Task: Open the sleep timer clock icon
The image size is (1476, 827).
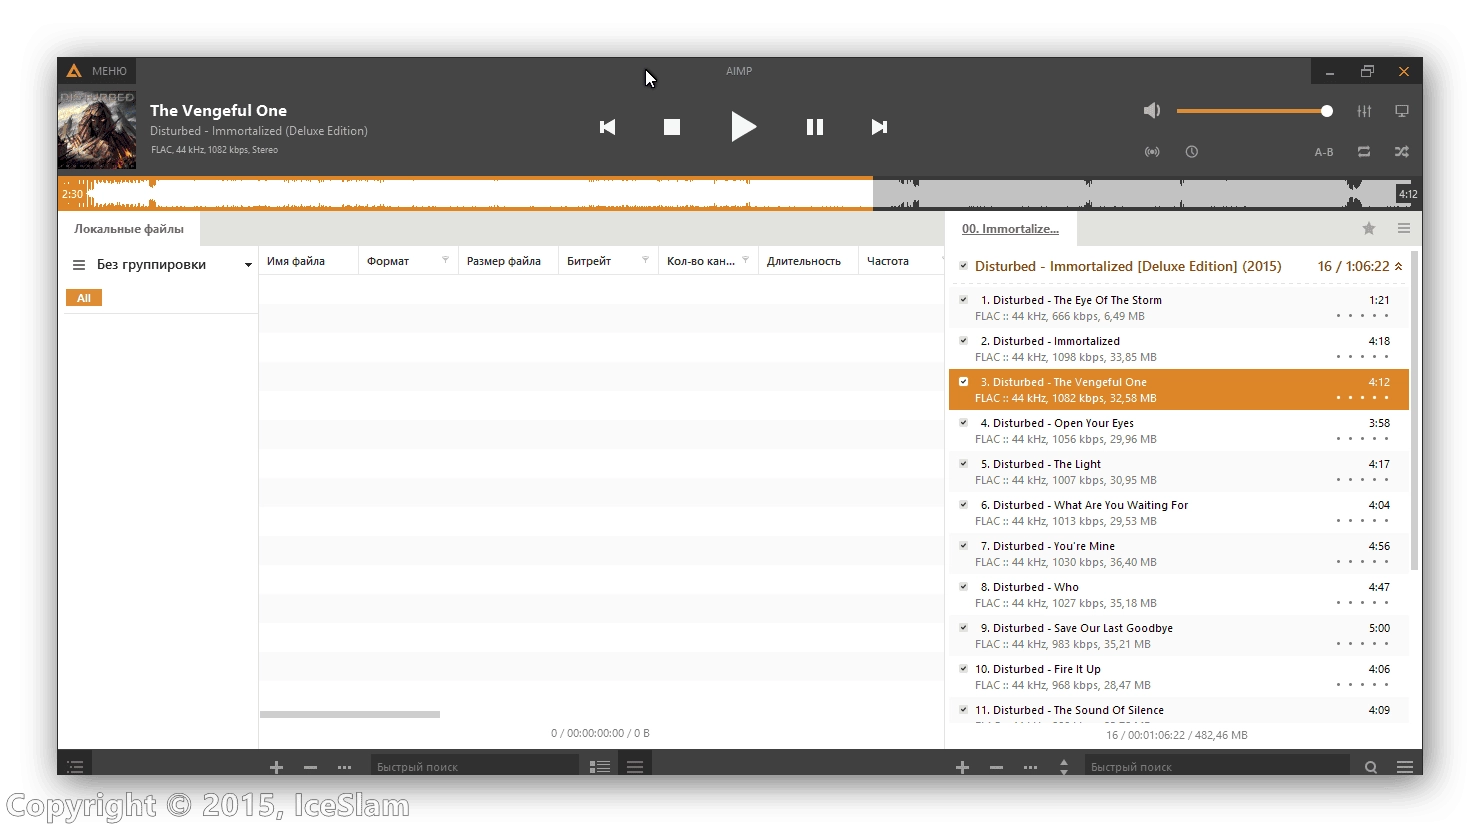Action: coord(1192,152)
